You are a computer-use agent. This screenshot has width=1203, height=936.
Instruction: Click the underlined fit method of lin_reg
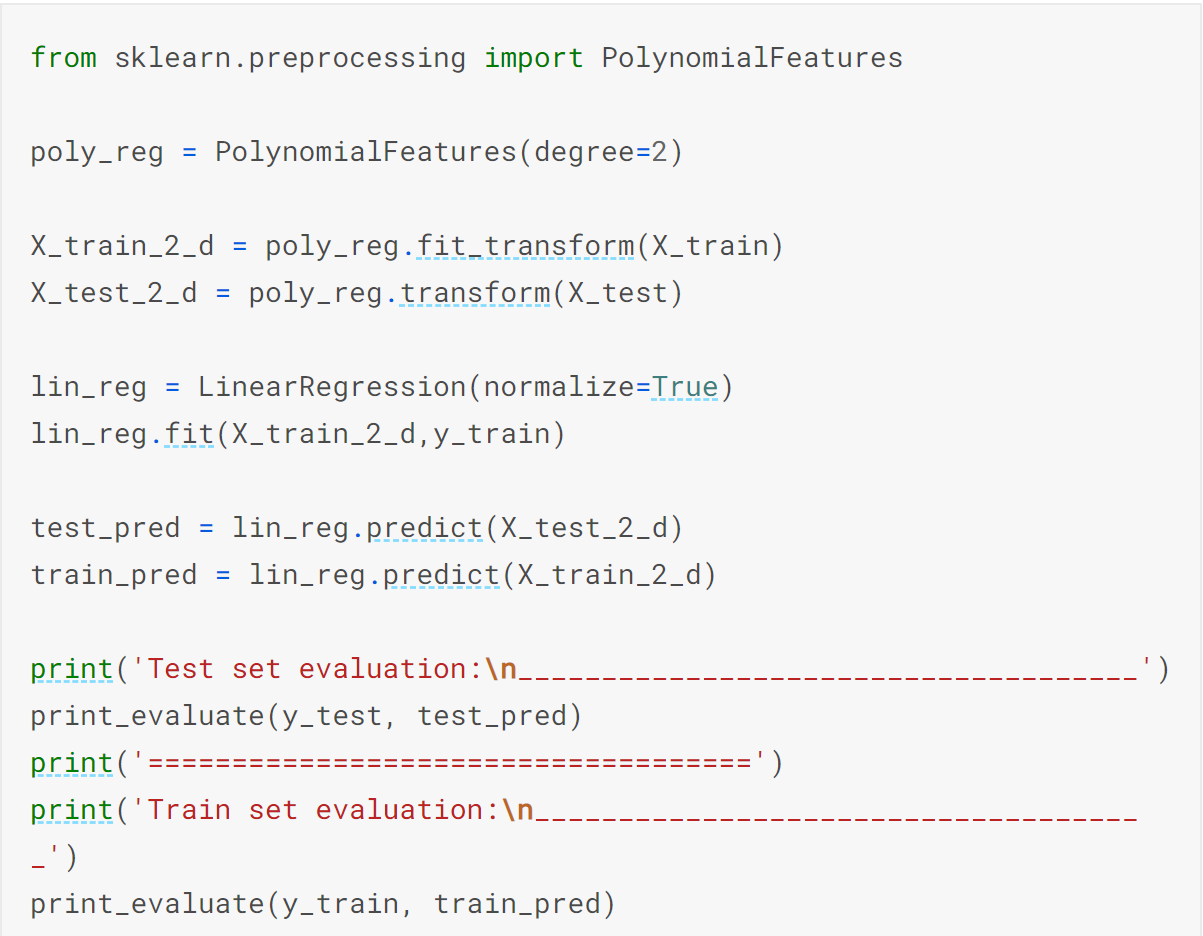click(x=189, y=434)
